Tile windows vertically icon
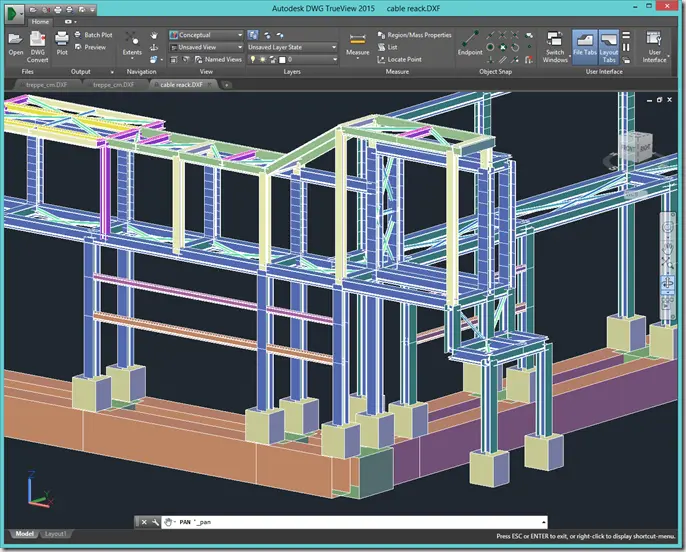The image size is (686, 552). tap(626, 47)
